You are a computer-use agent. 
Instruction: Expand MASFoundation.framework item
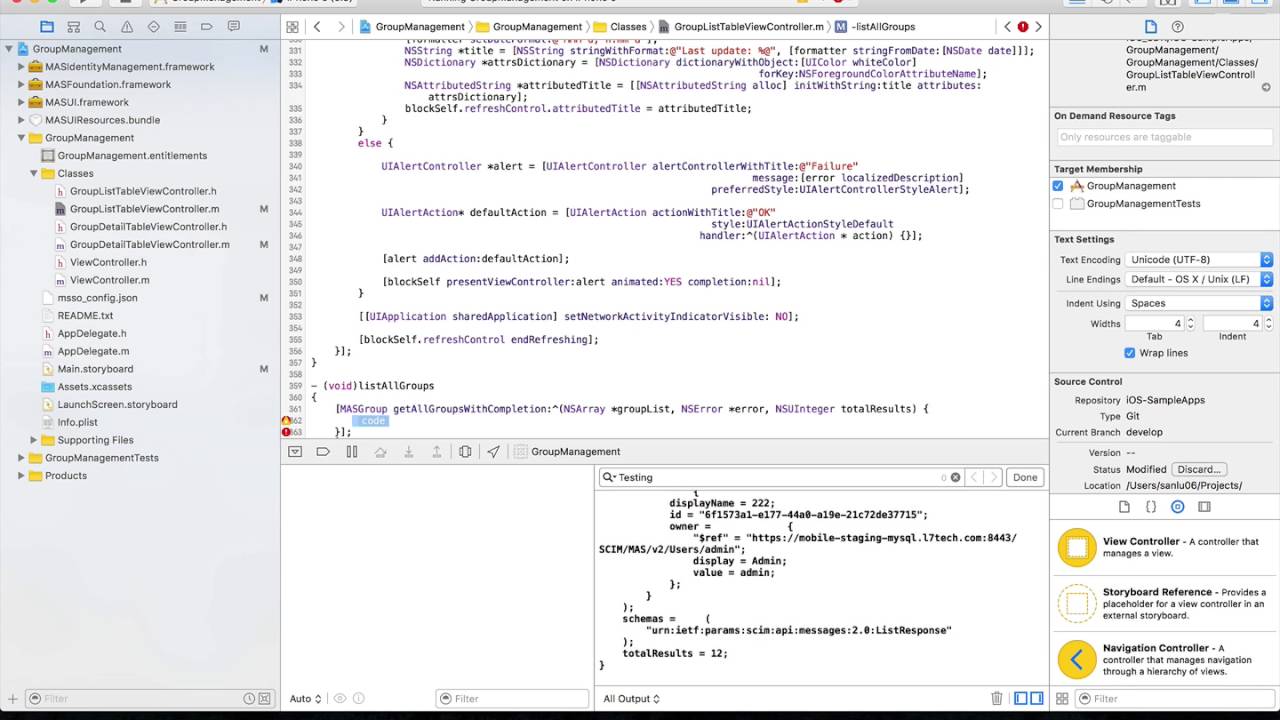[21, 85]
